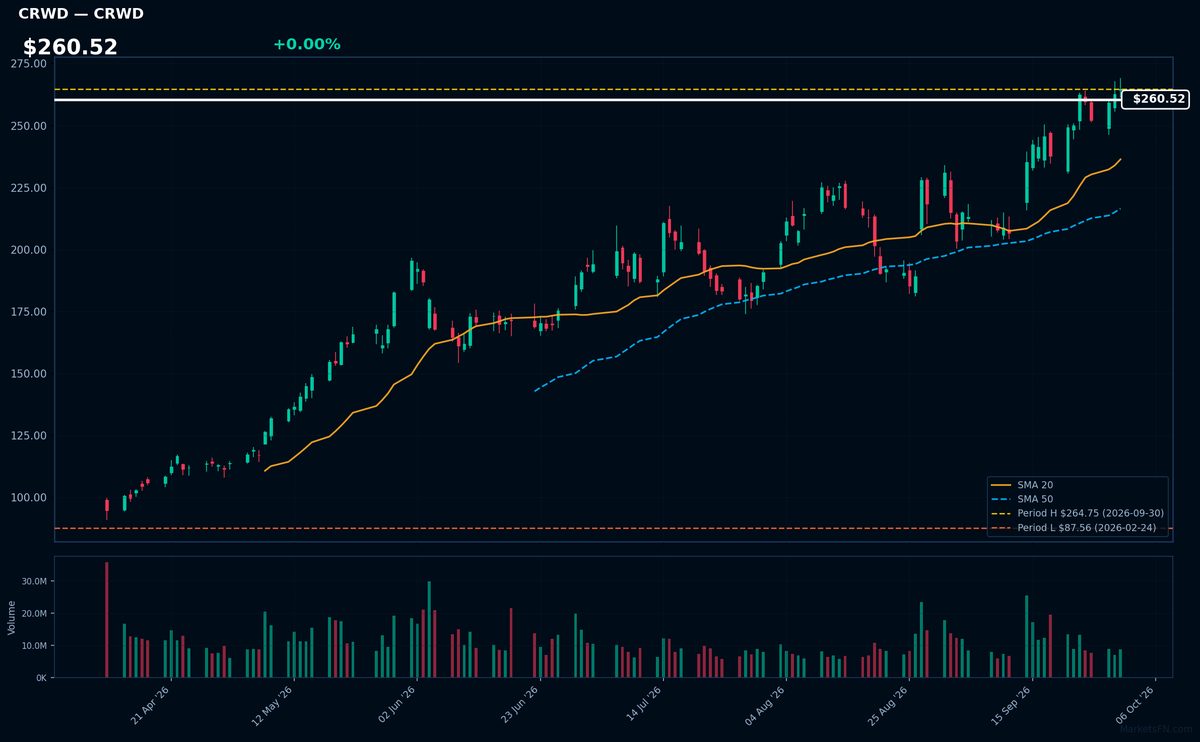The width and height of the screenshot is (1200, 742).
Task: Click the CRWD — CRWD chart title
Action: point(81,14)
